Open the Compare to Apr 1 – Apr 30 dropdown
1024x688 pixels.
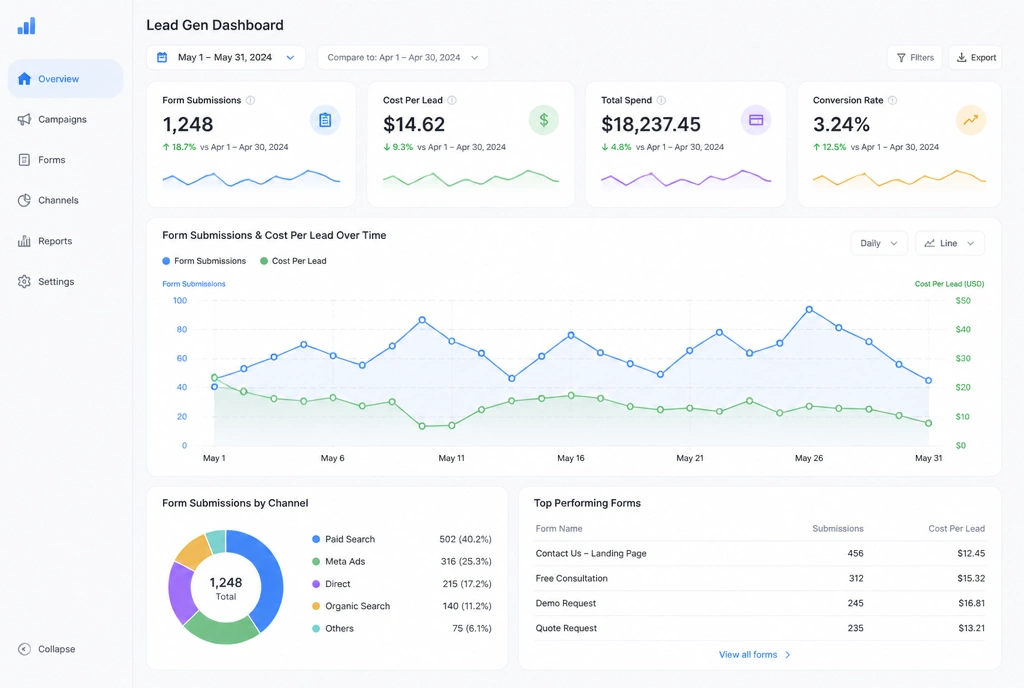(x=402, y=57)
